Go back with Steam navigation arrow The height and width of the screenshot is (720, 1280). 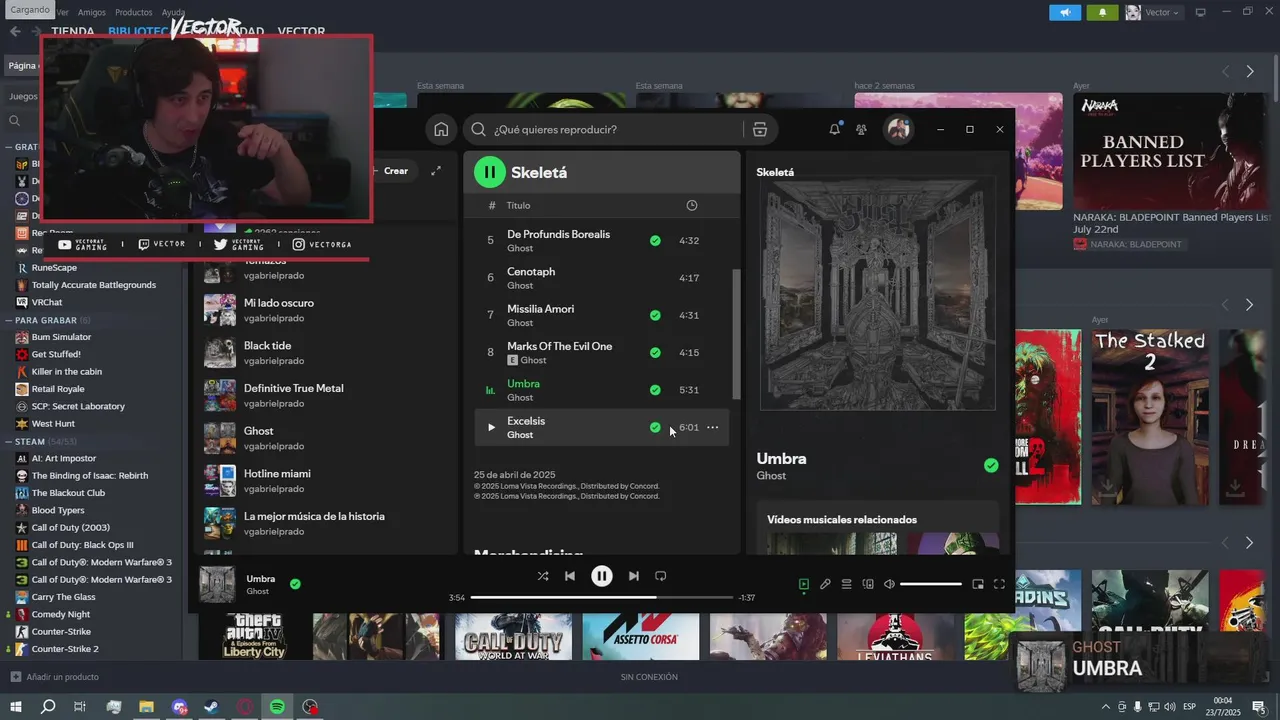tap(15, 31)
